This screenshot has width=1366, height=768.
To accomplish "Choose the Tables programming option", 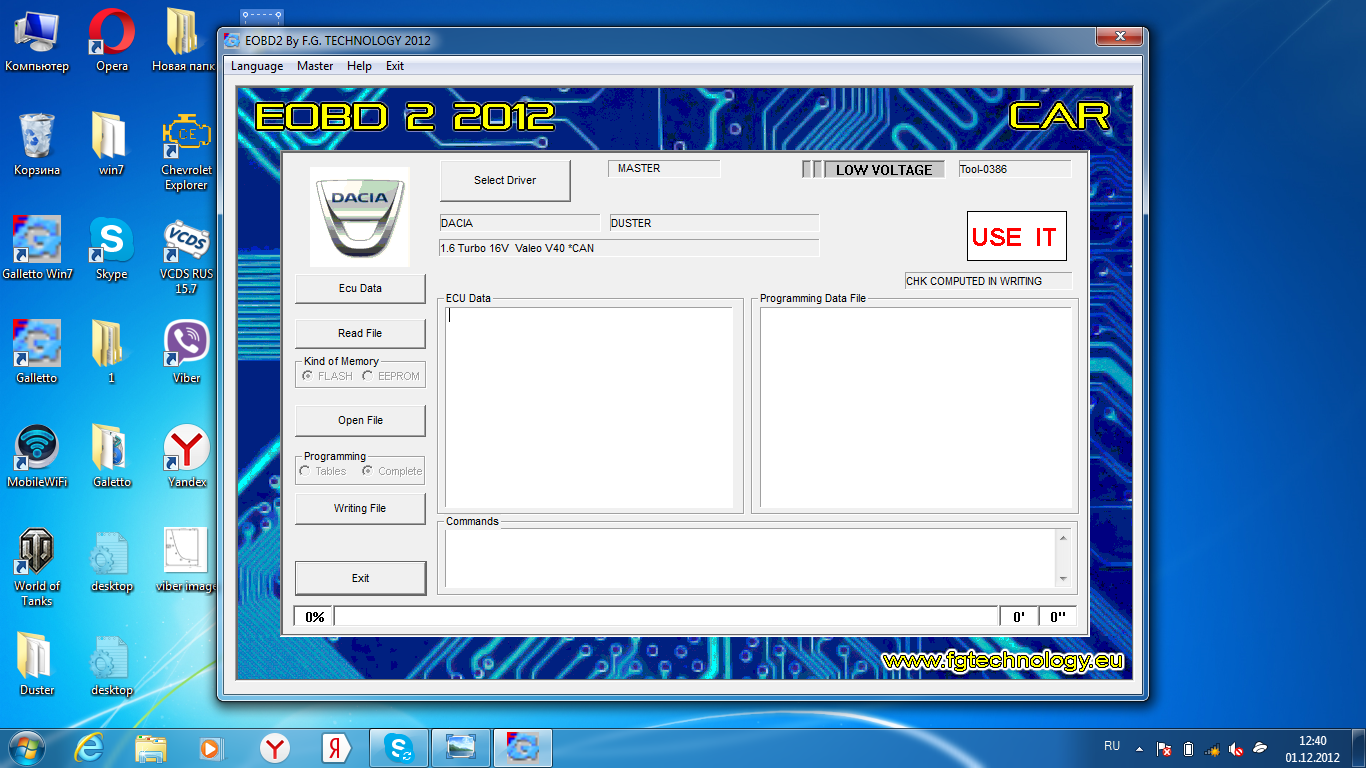I will point(305,471).
